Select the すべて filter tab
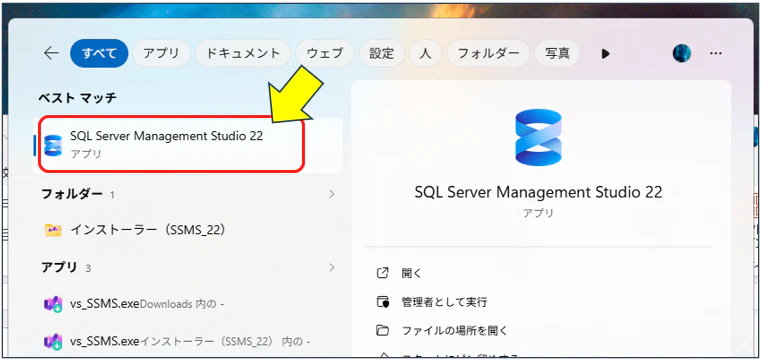 (x=99, y=53)
